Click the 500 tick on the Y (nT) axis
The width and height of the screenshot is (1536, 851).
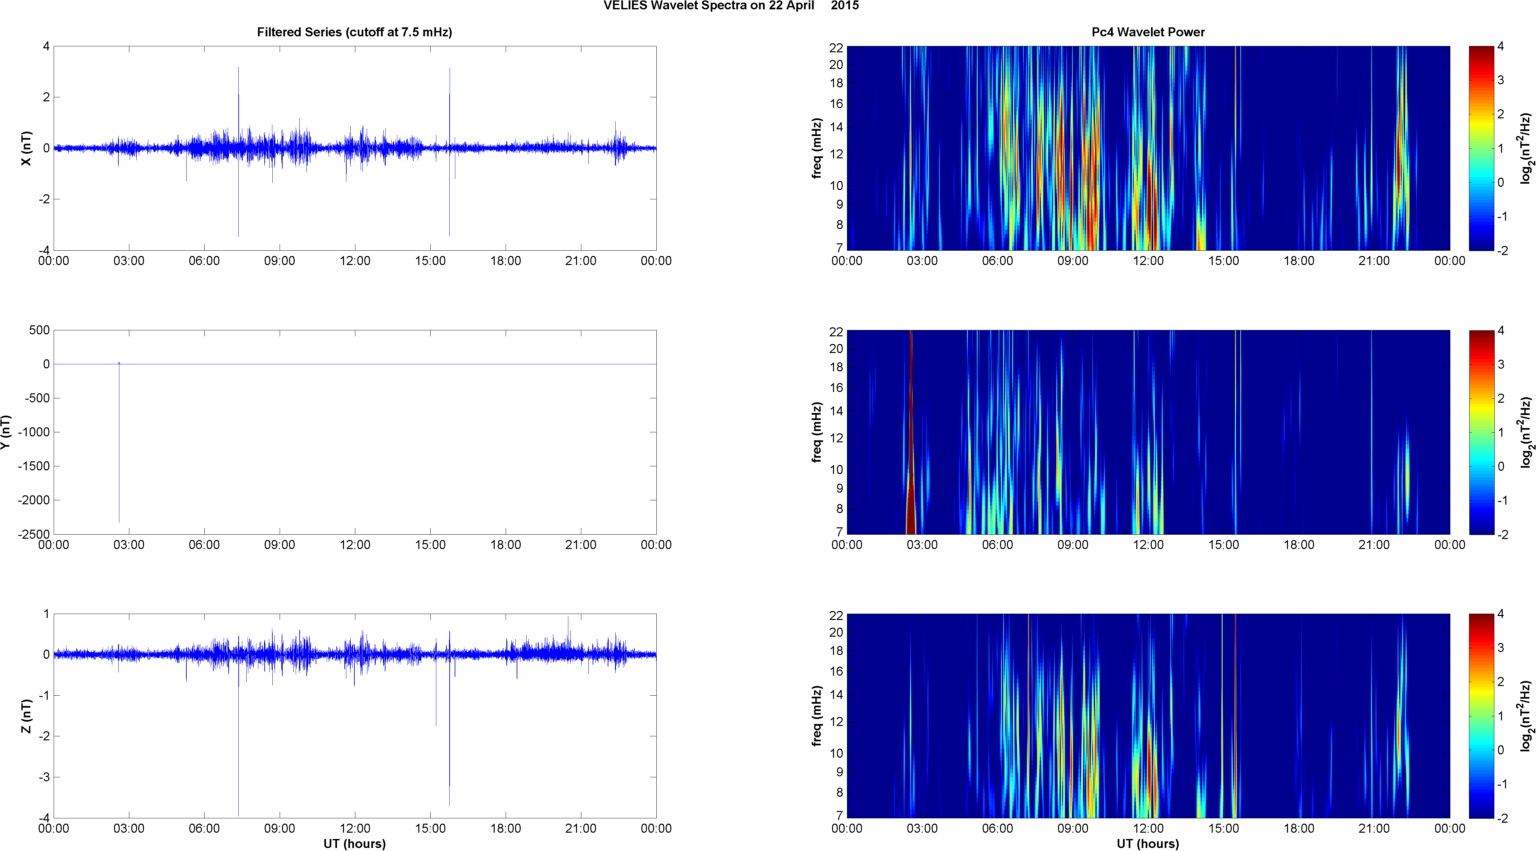(39, 330)
